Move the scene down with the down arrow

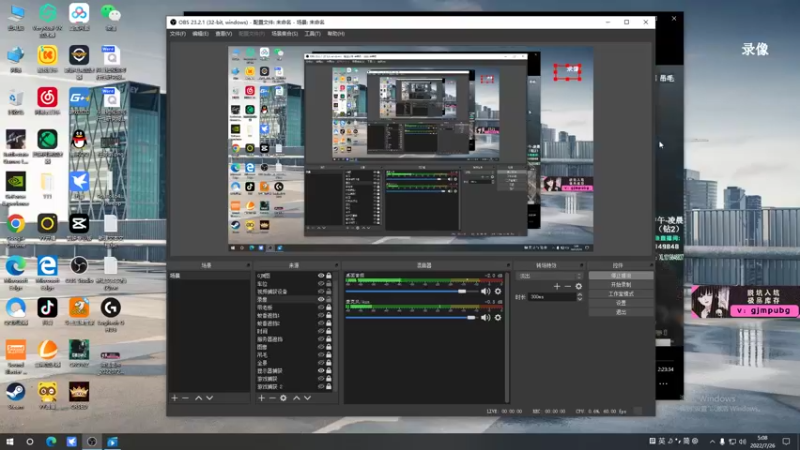(x=210, y=398)
